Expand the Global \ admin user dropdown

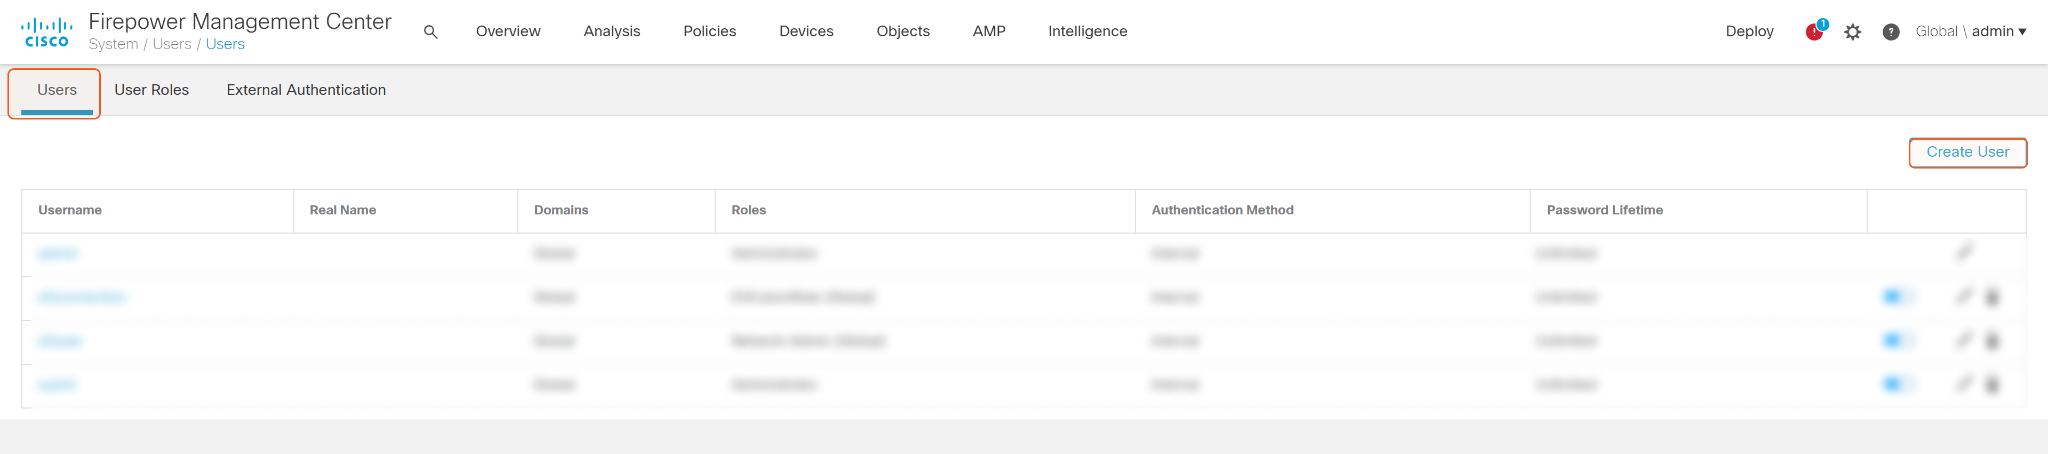(x=1971, y=32)
